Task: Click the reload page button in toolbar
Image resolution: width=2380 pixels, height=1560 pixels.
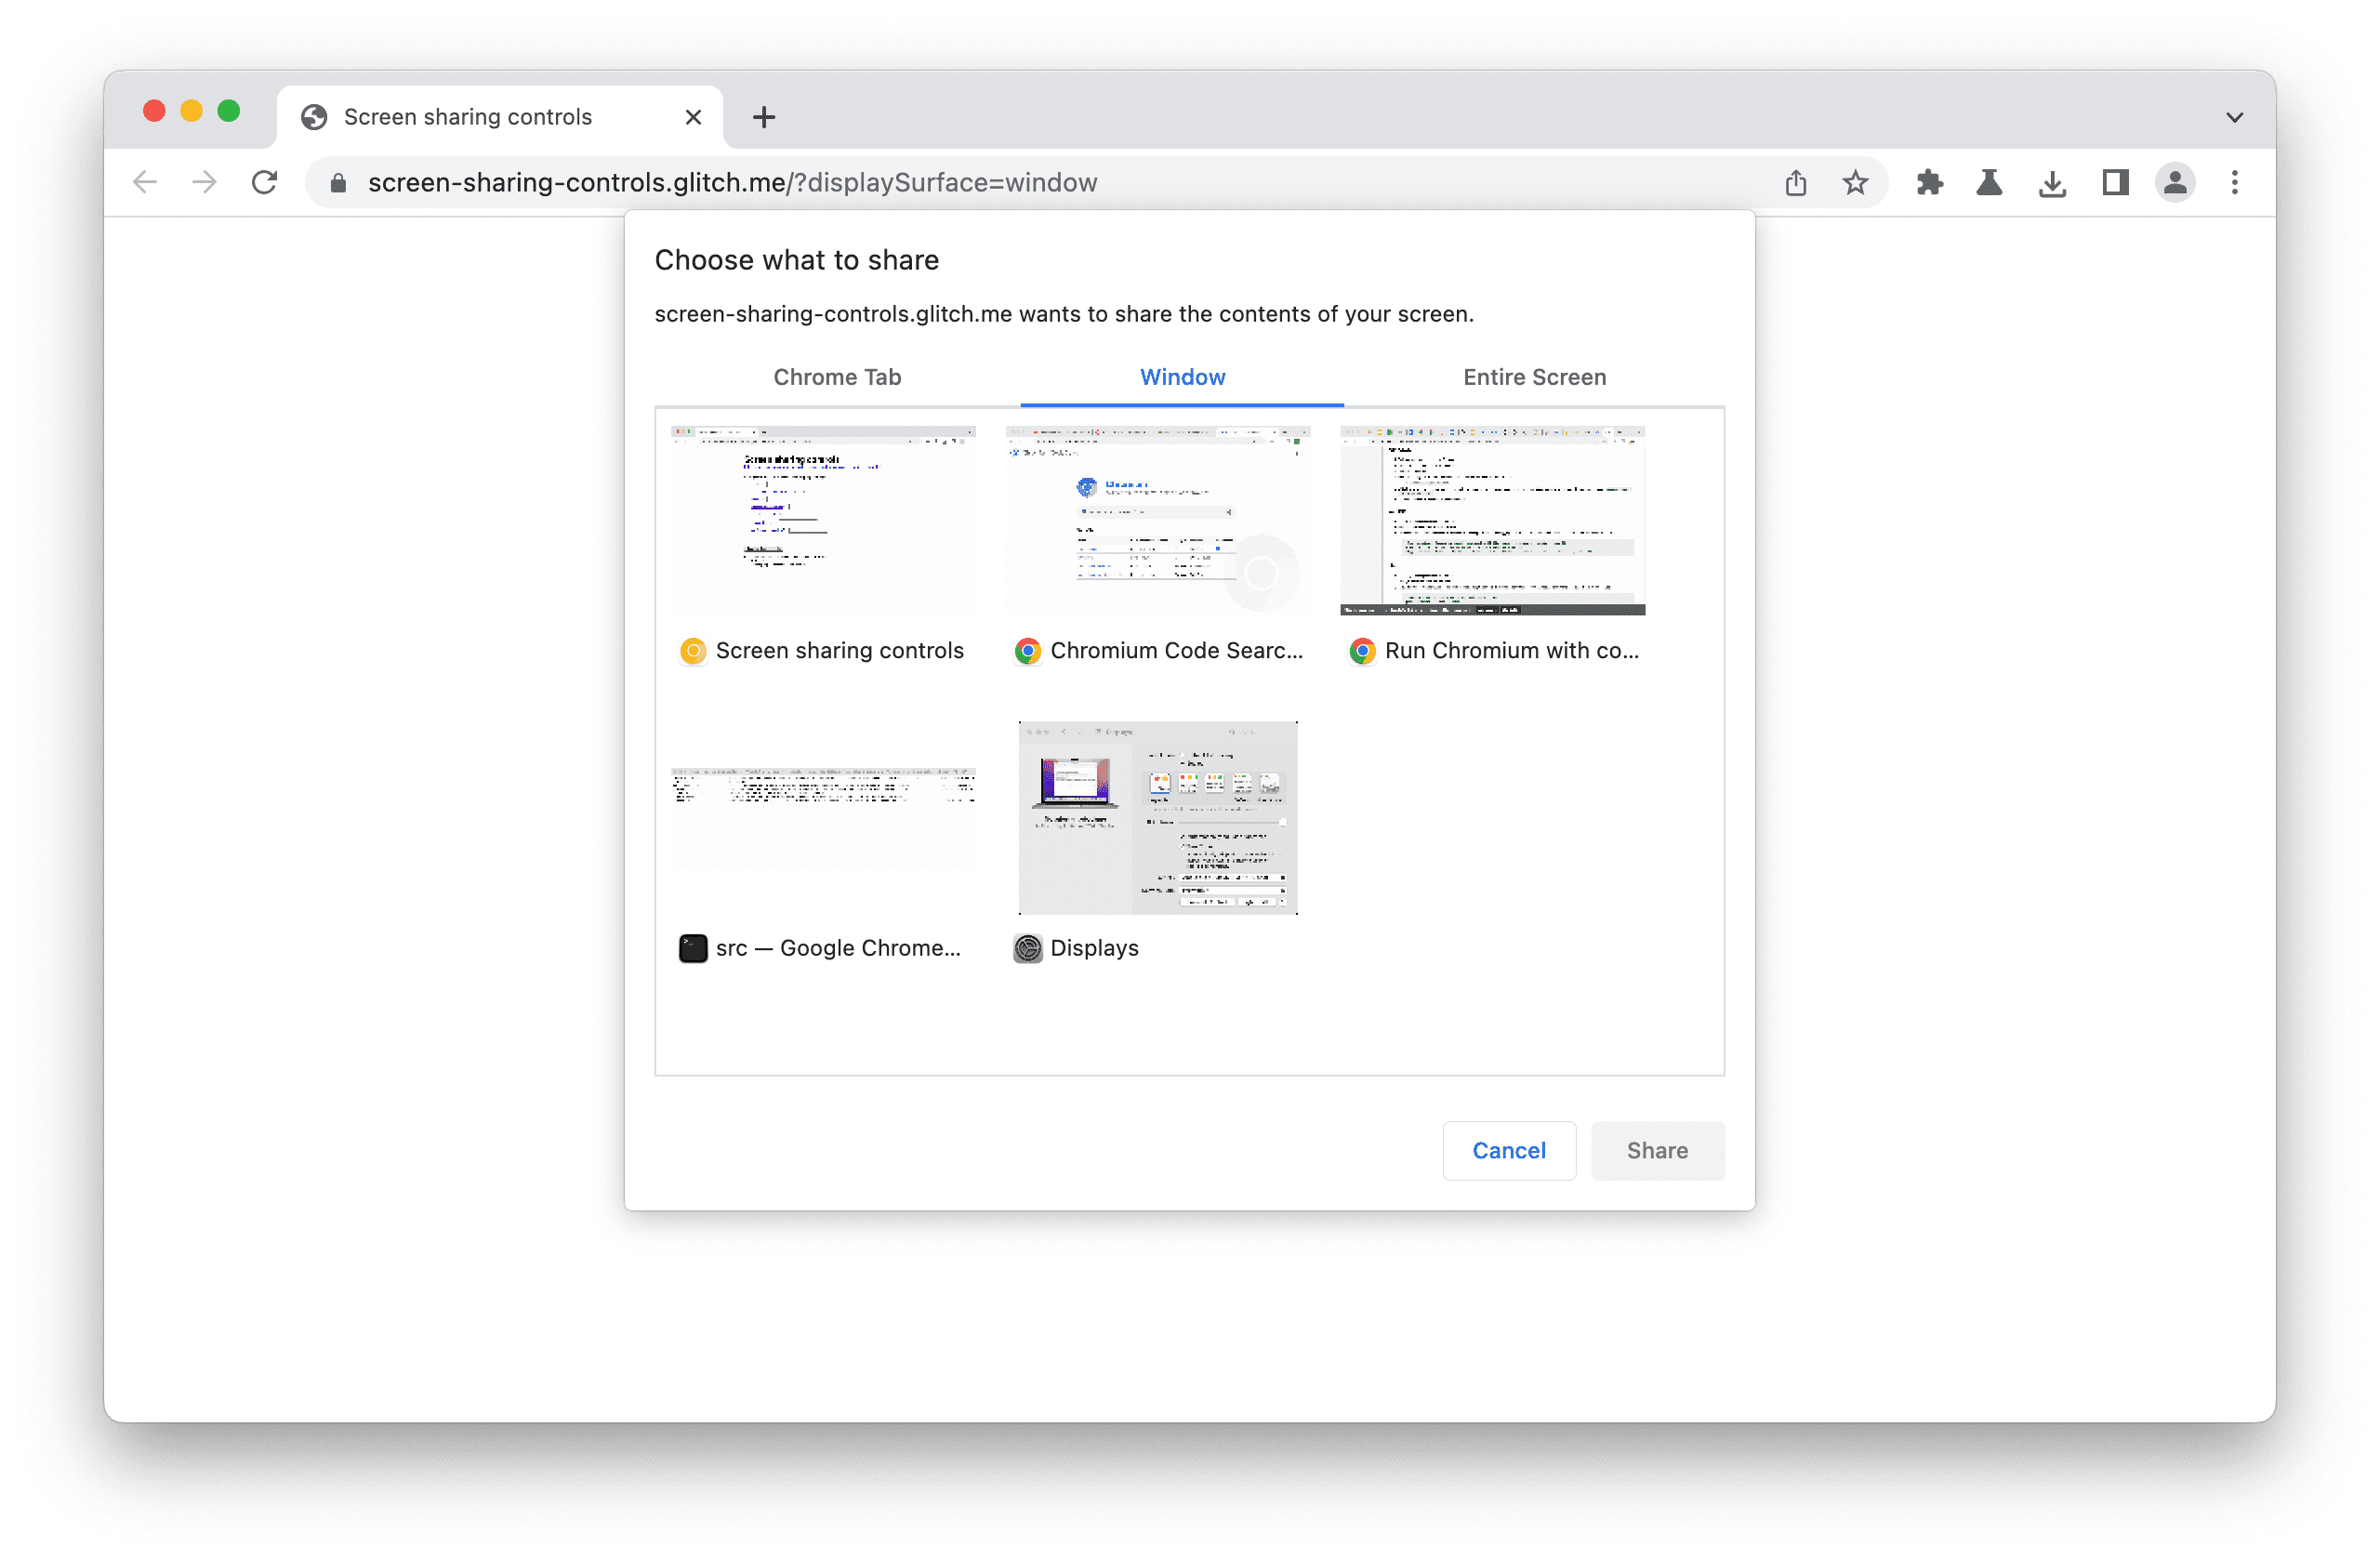Action: pos(267,183)
